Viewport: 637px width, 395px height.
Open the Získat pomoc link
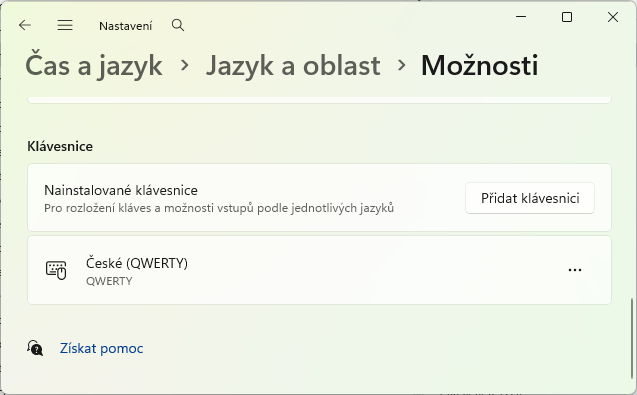[x=102, y=349]
